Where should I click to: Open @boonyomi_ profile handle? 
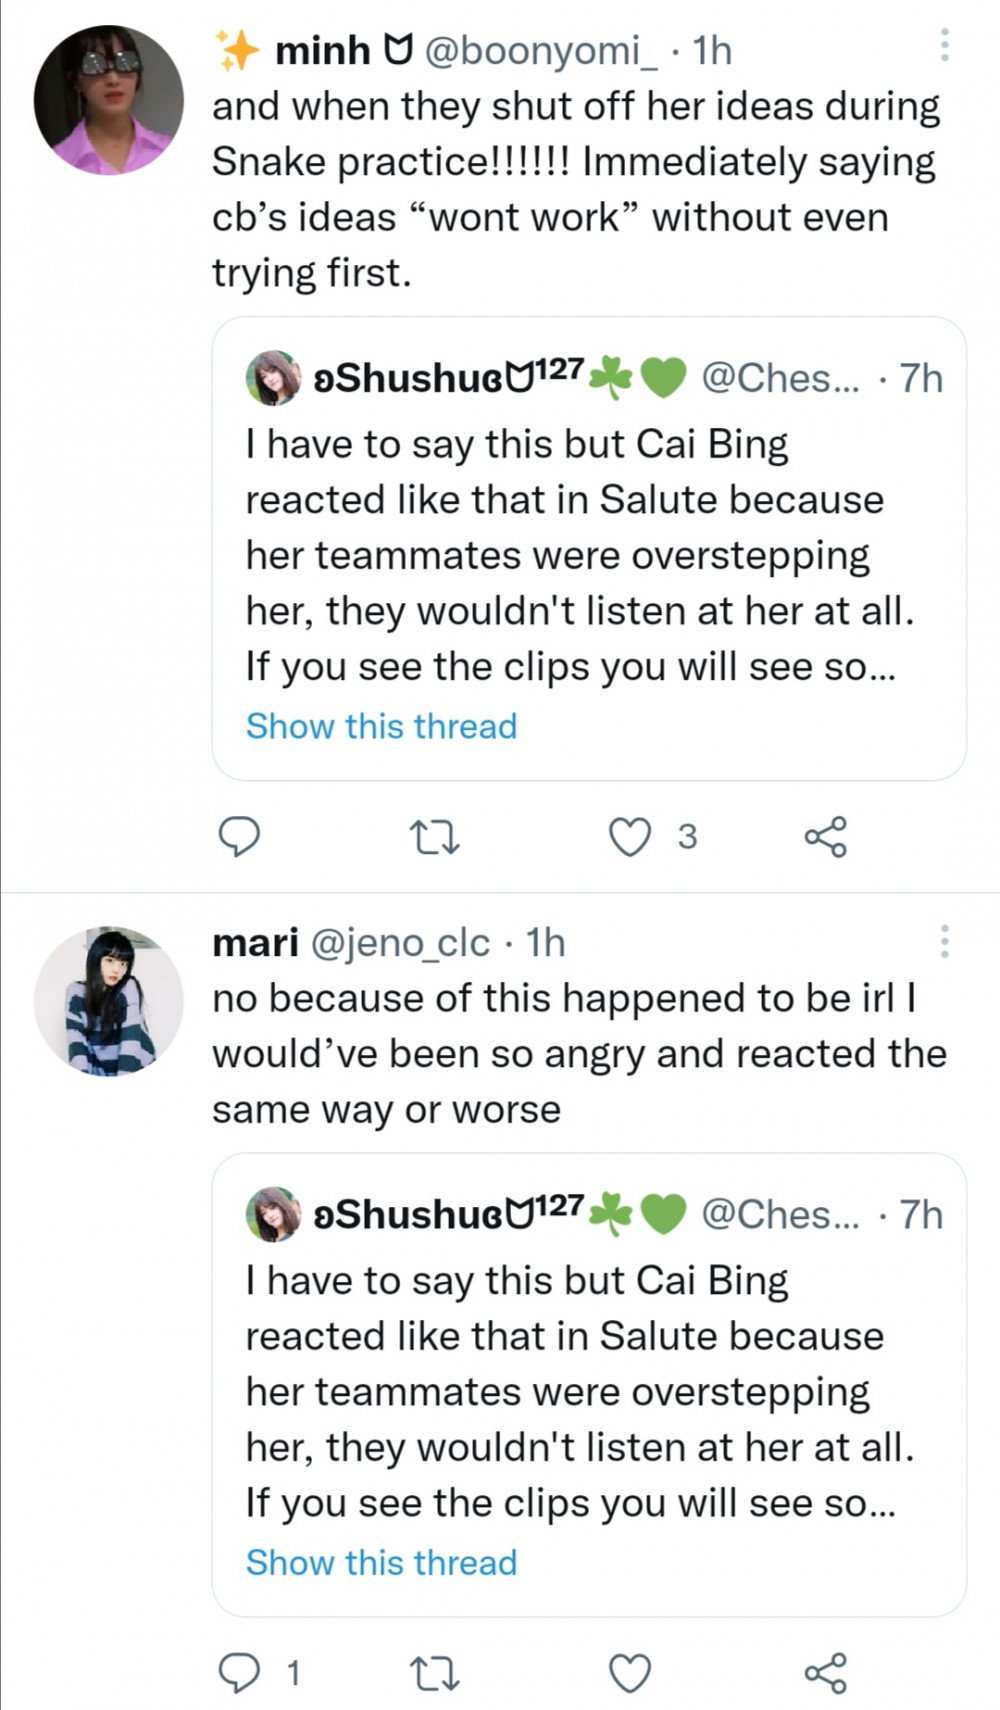tap(541, 50)
